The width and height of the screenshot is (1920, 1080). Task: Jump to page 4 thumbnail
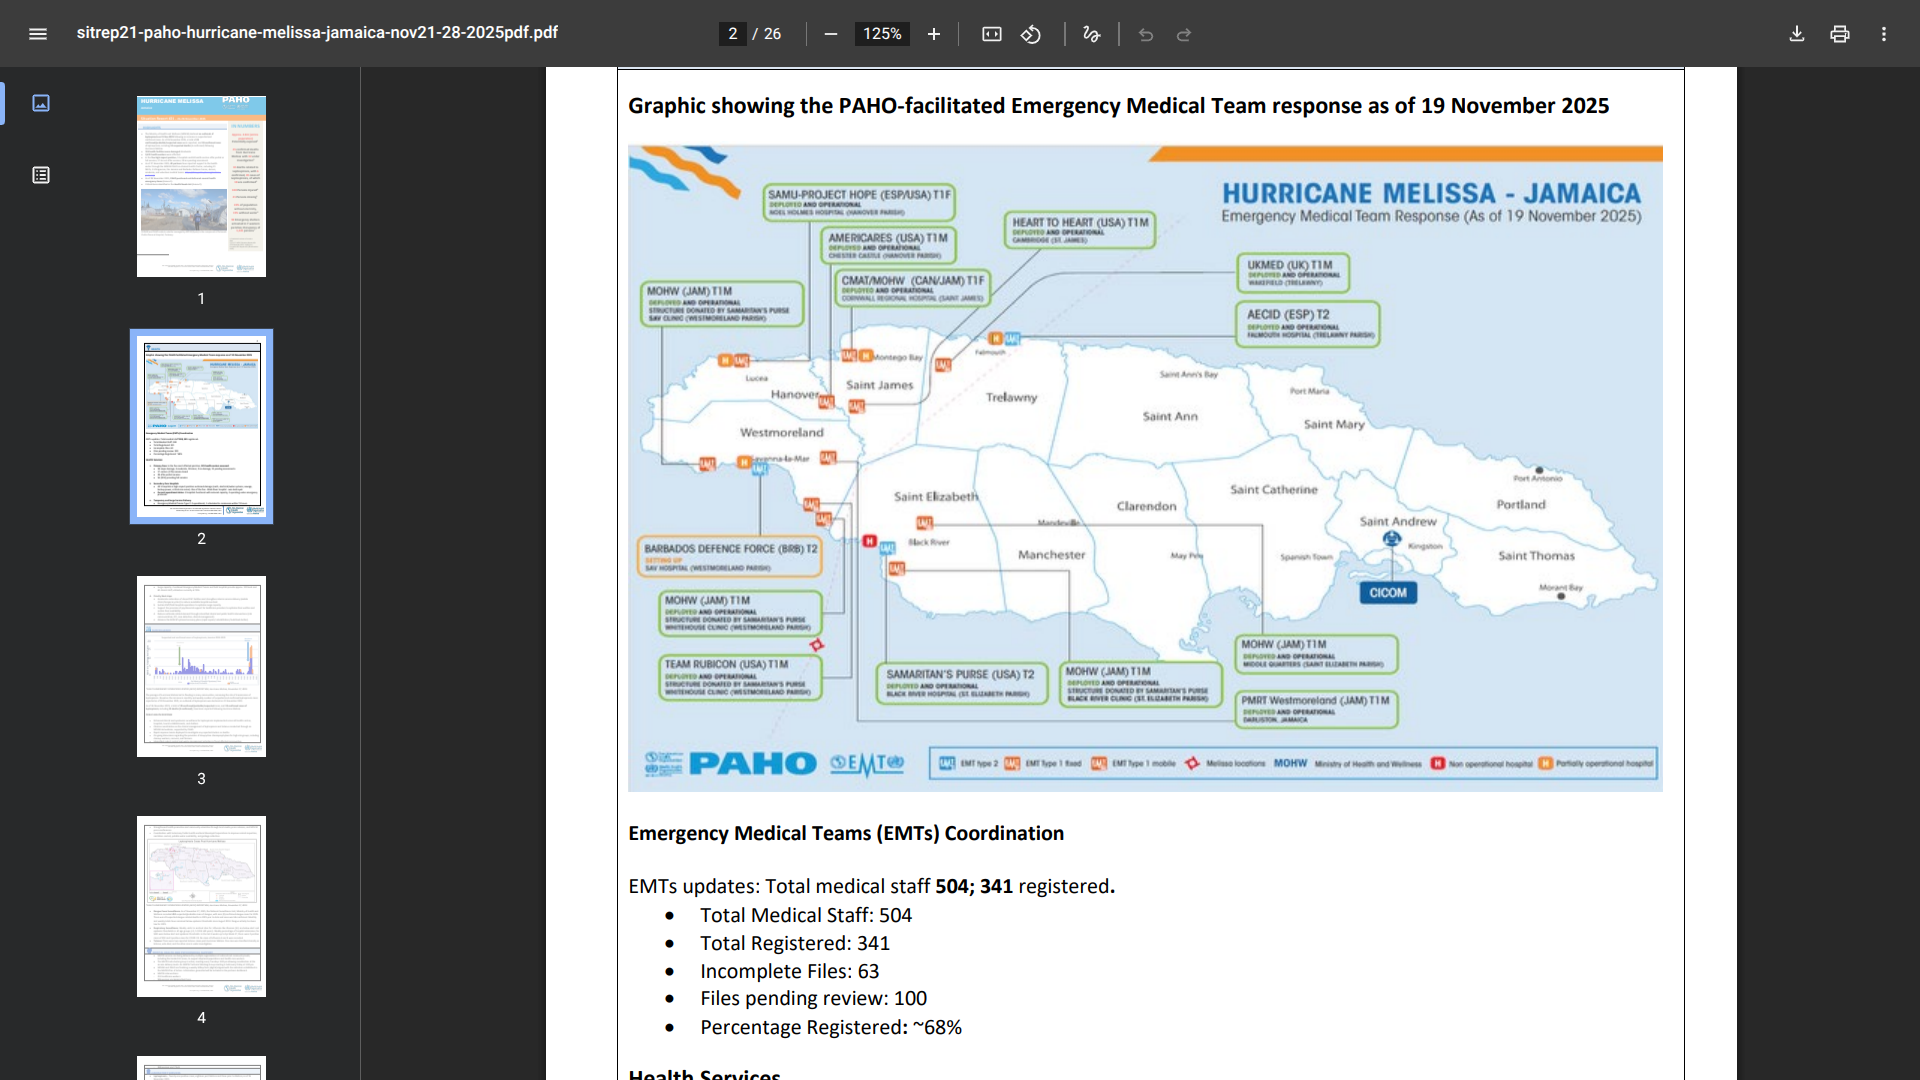(x=201, y=906)
